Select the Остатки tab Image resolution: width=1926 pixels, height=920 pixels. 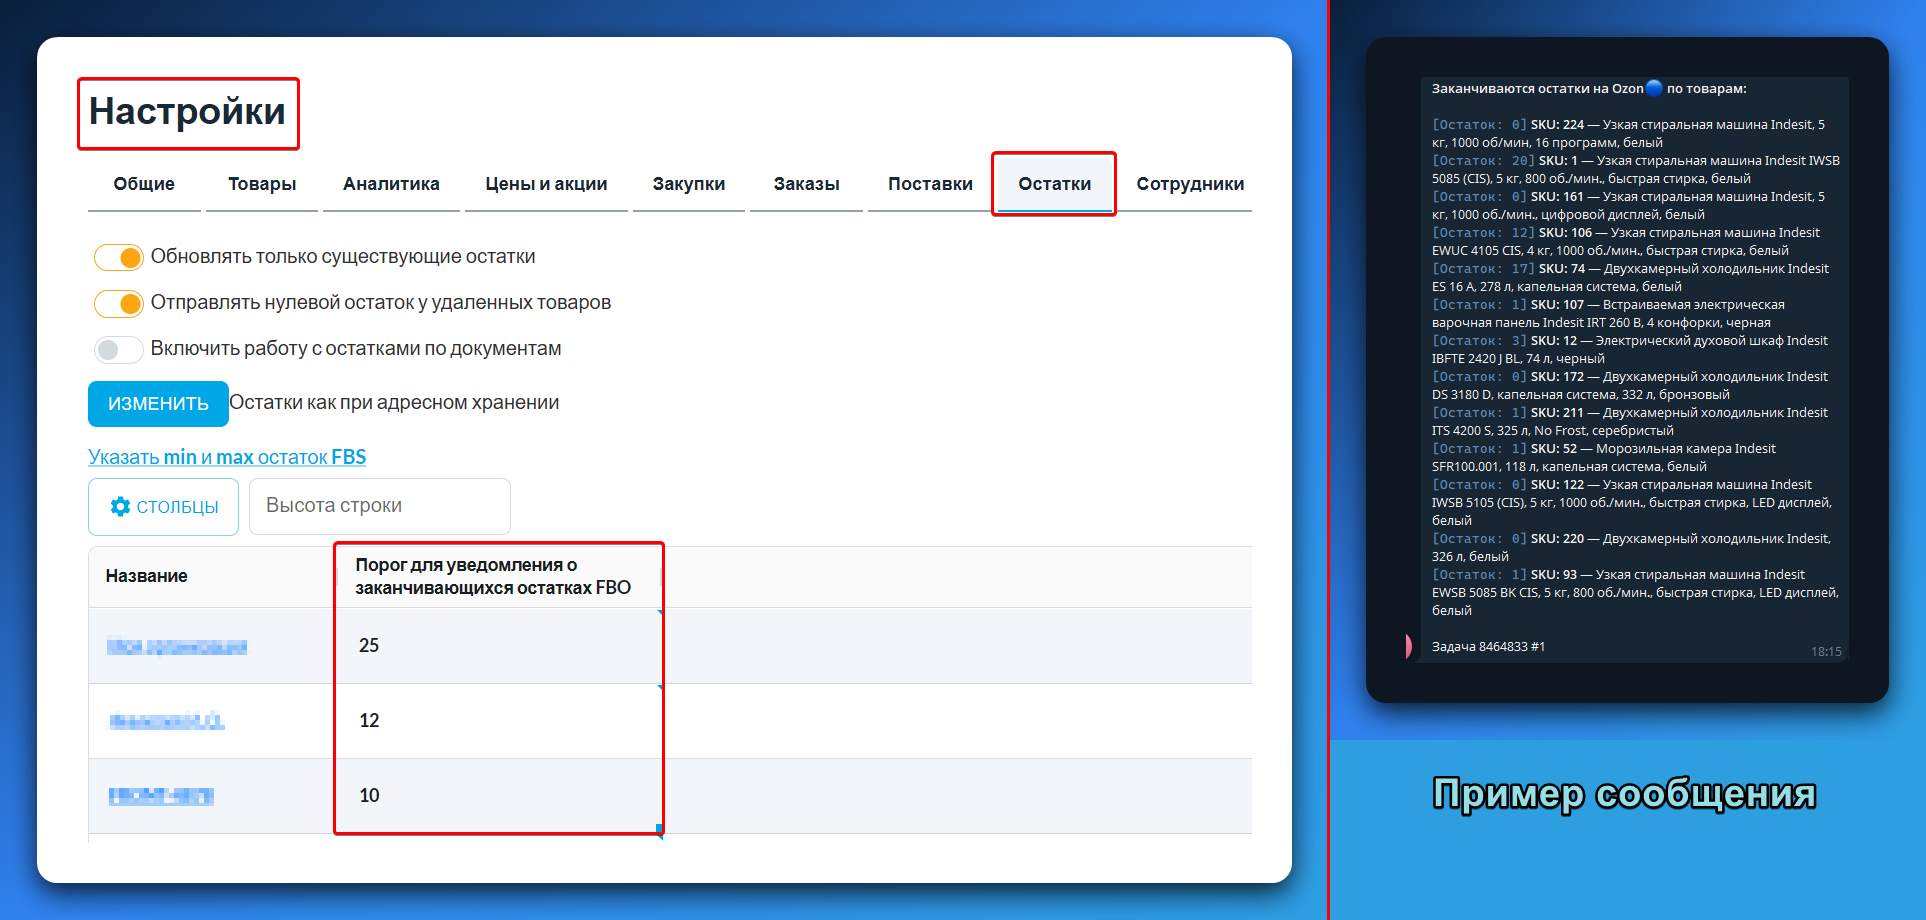click(1054, 184)
